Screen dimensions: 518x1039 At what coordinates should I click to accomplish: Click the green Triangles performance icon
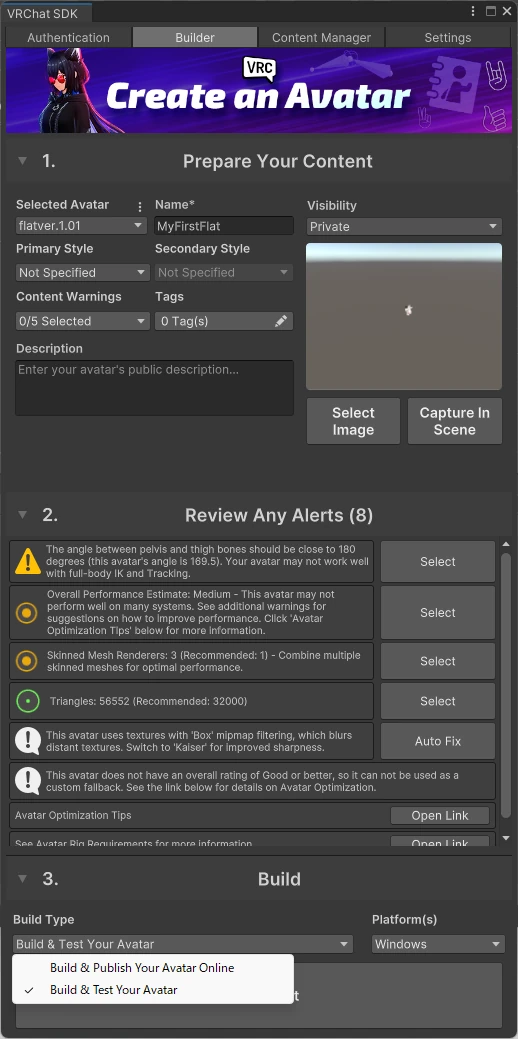[x=28, y=701]
